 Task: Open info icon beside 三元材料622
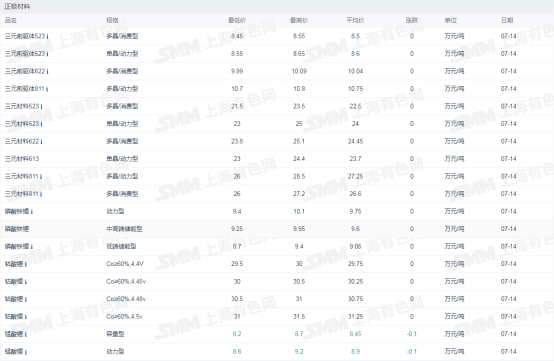41,142
